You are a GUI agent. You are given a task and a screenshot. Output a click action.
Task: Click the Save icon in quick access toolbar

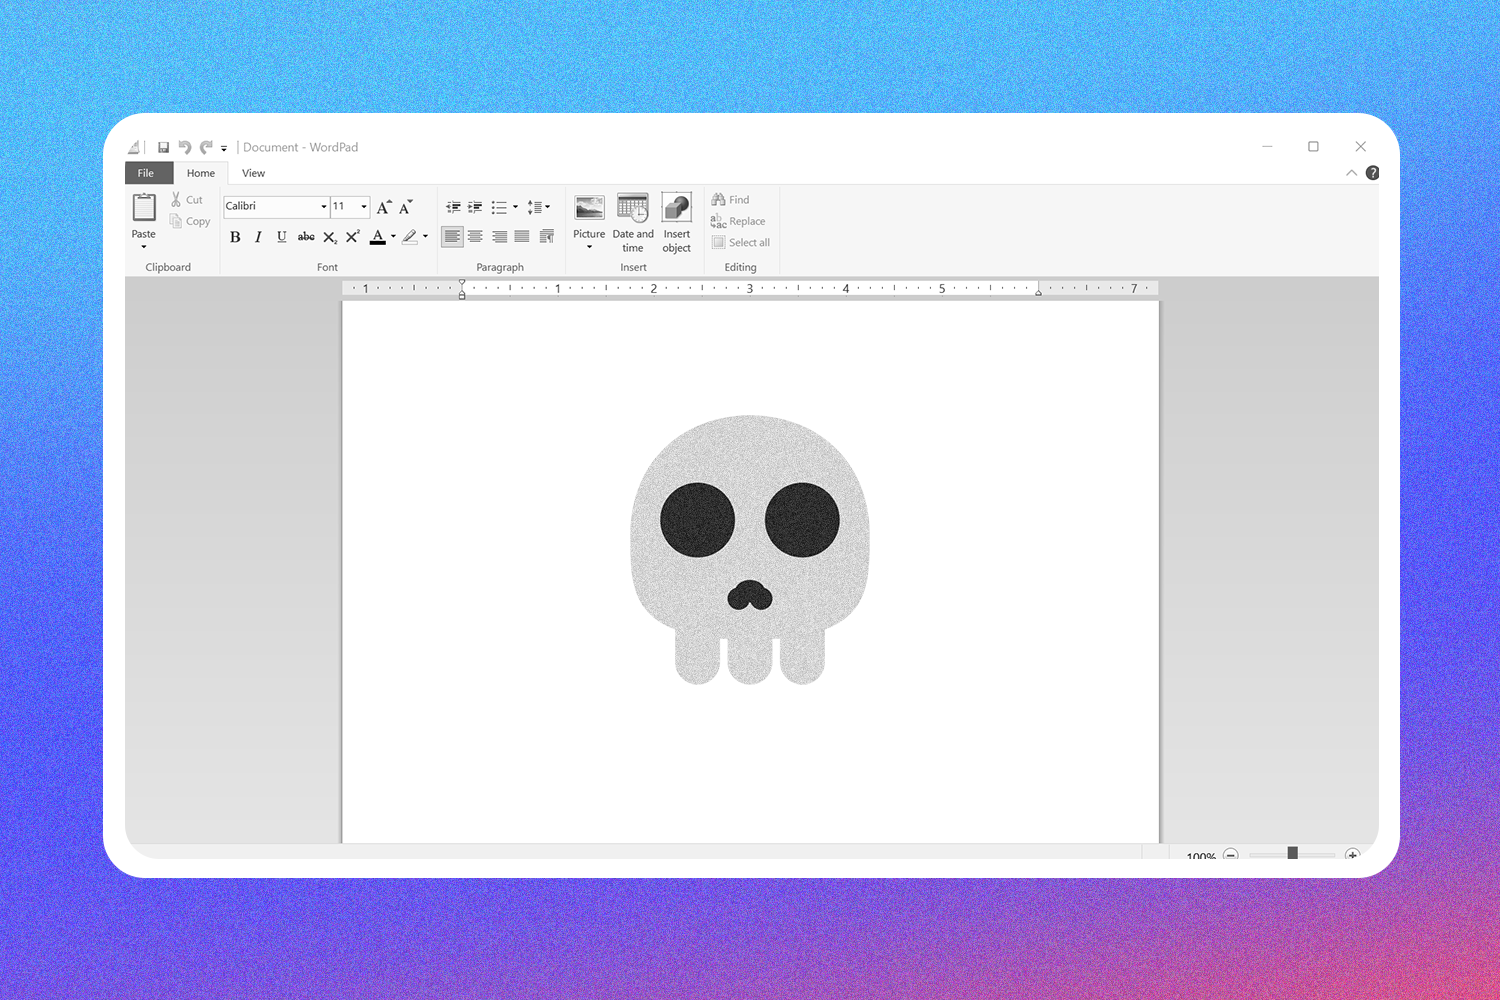tap(163, 147)
